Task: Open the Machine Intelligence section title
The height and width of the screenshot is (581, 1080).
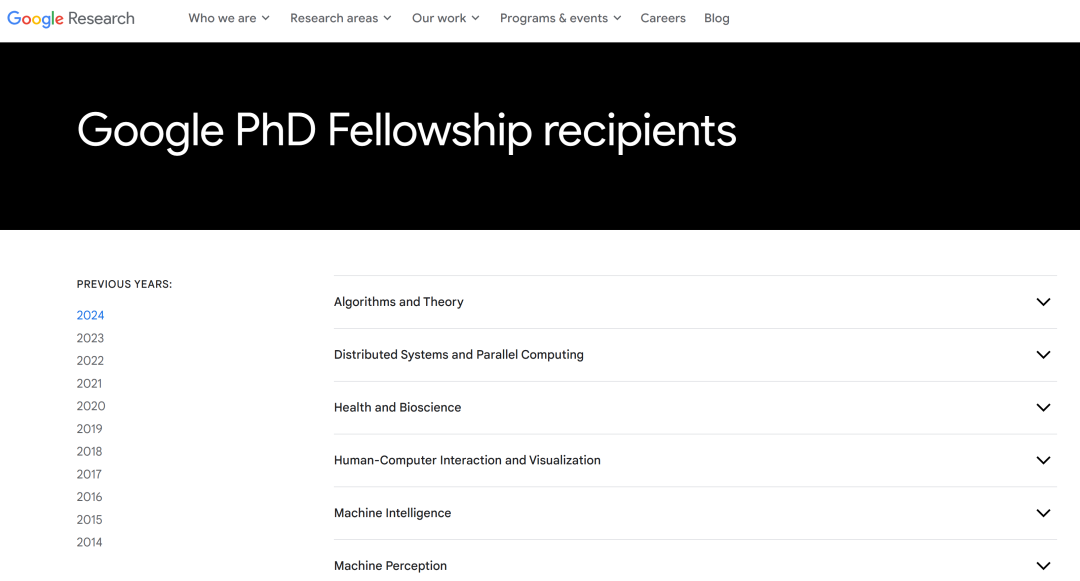Action: [393, 513]
